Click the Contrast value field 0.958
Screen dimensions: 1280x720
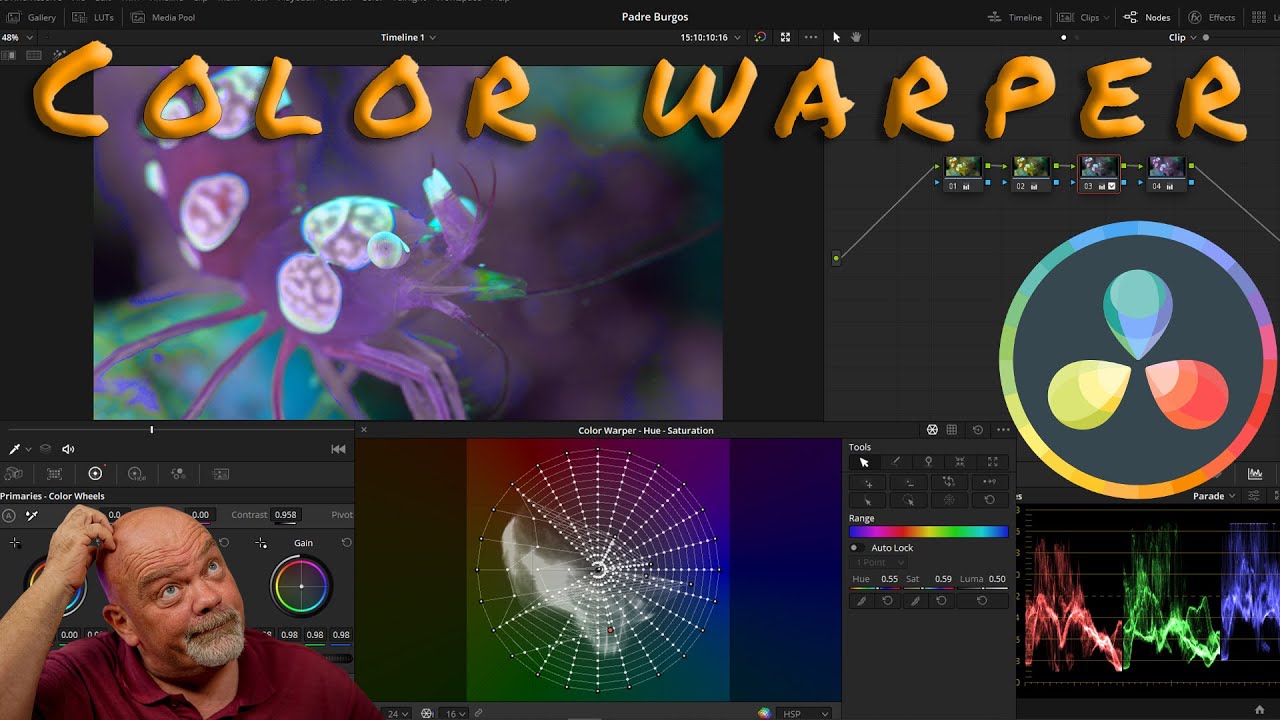[285, 515]
